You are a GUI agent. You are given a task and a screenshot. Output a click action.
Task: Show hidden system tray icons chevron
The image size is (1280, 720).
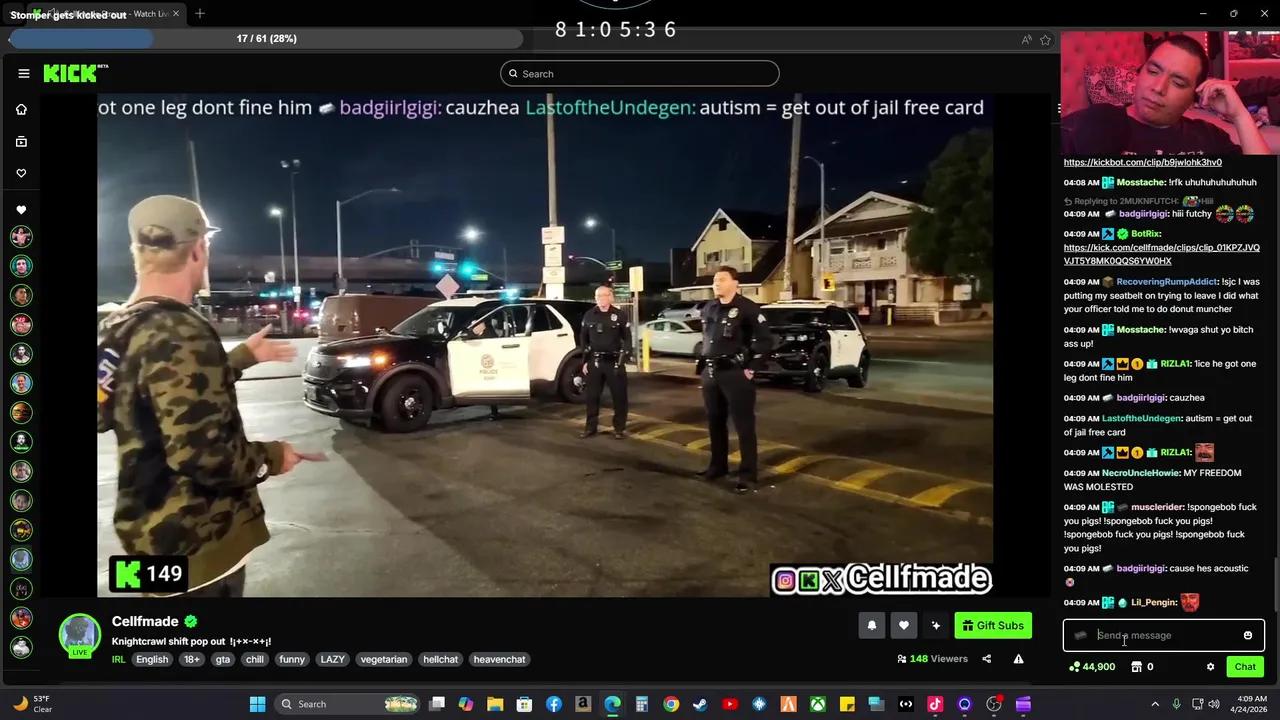pos(1153,704)
